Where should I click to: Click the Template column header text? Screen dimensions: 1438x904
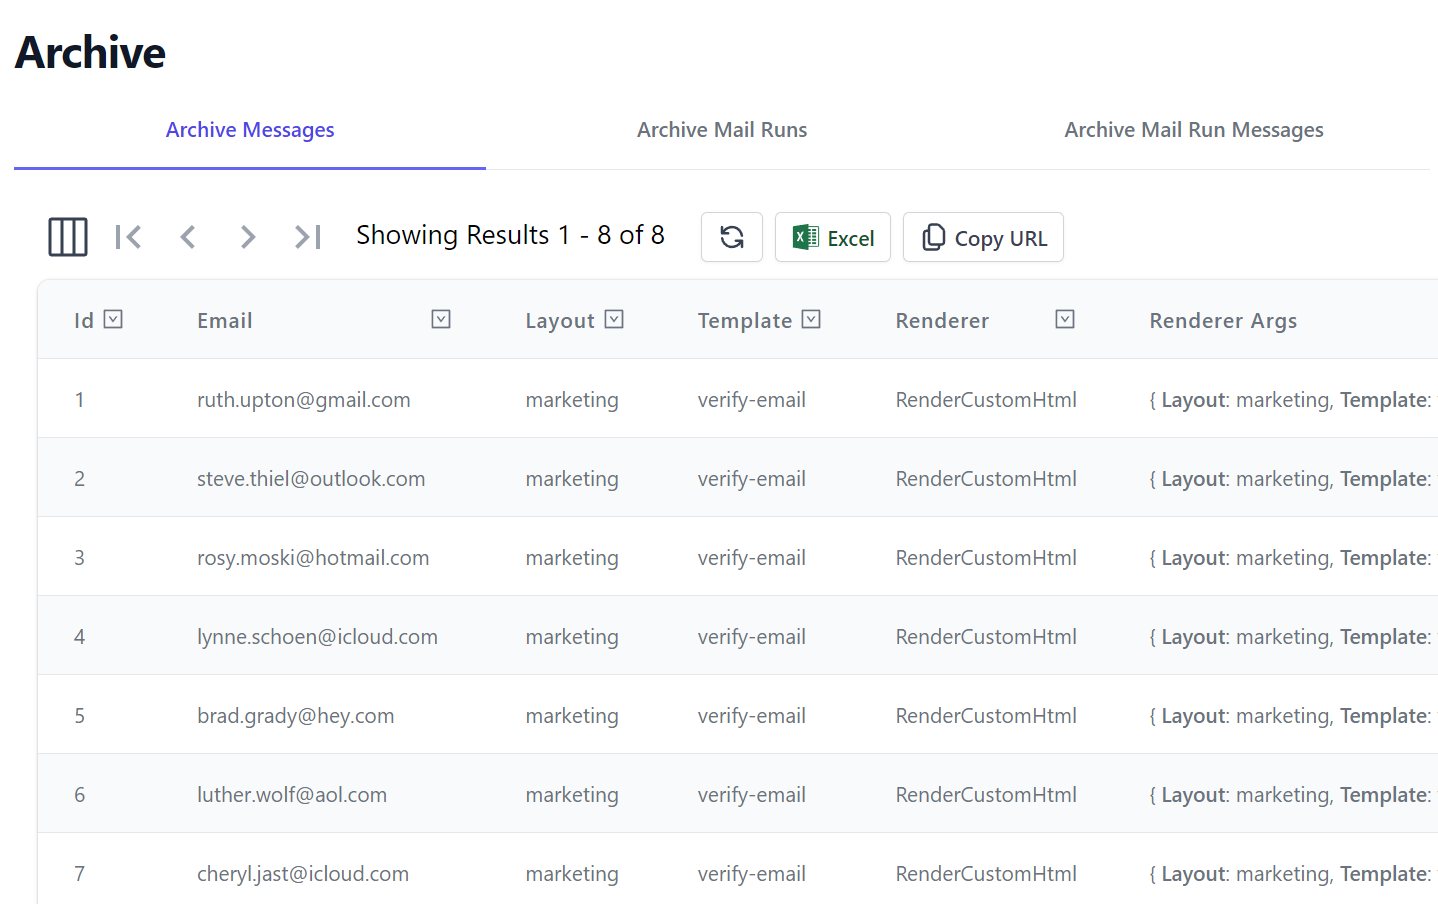point(745,321)
